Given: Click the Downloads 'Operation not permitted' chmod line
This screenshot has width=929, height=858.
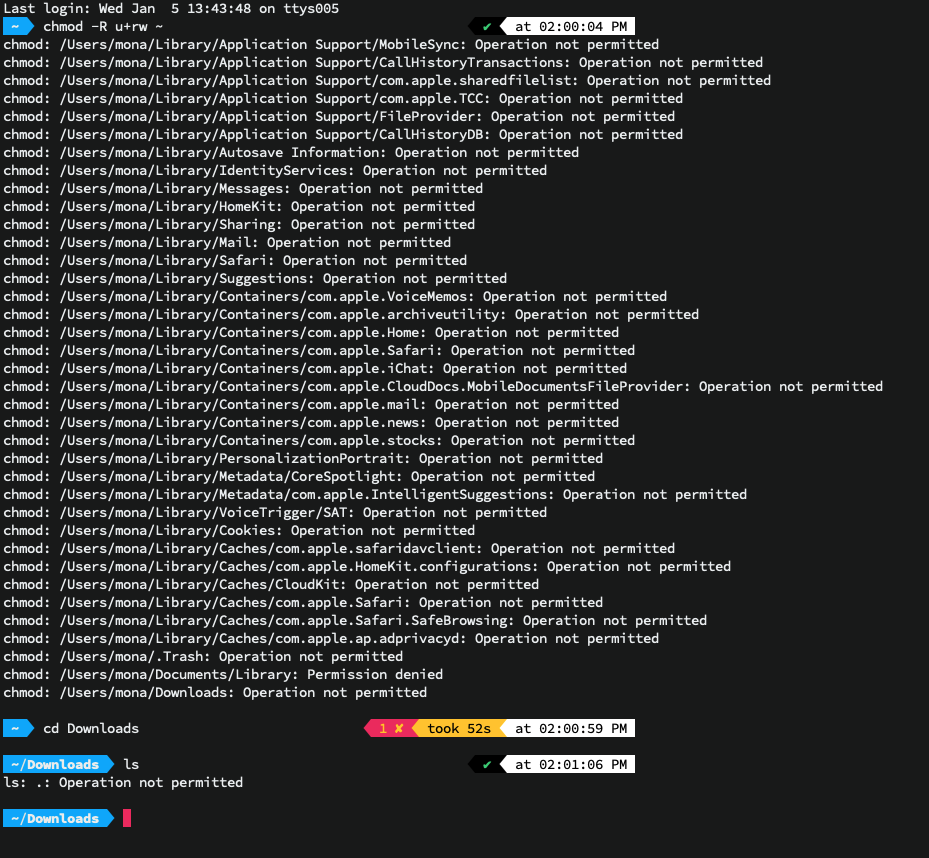Looking at the screenshot, I should [217, 692].
